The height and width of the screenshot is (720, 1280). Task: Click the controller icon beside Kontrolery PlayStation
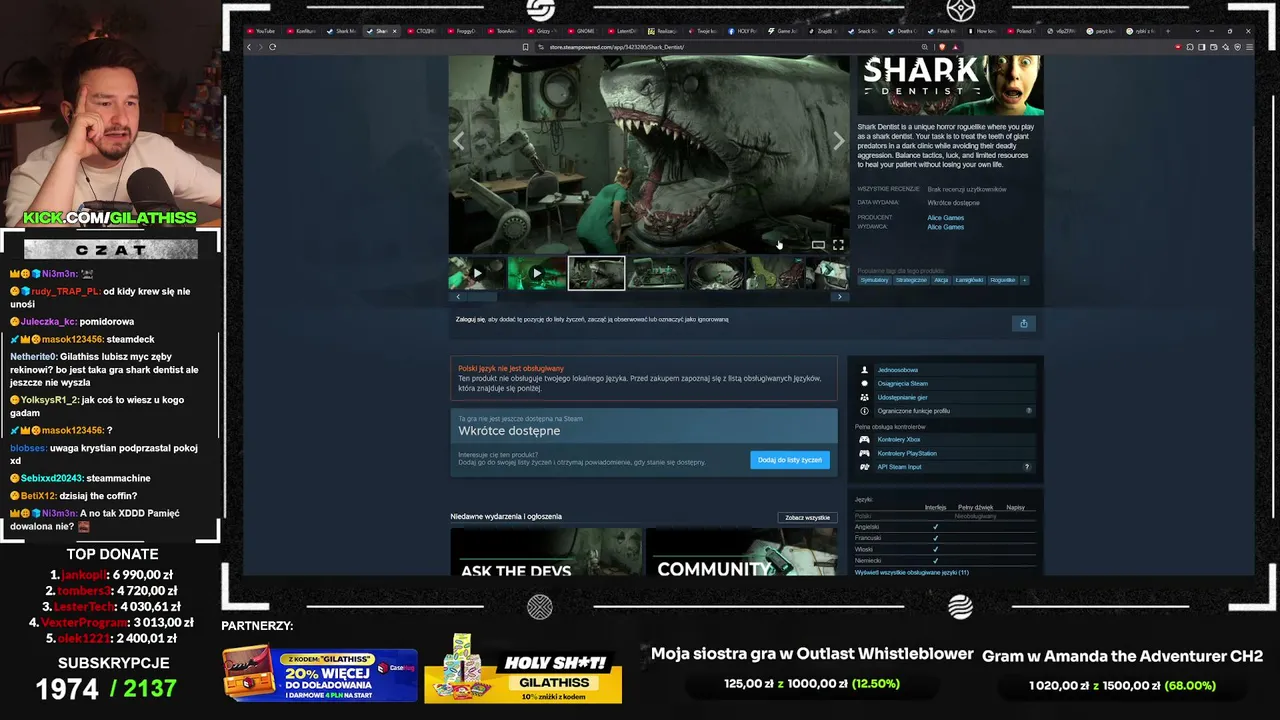pos(865,453)
